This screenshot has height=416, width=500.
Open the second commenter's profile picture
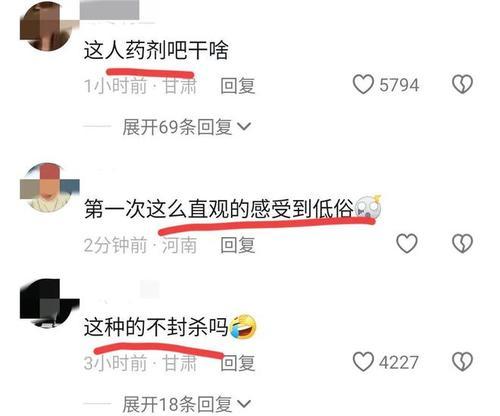pyautogui.click(x=50, y=188)
